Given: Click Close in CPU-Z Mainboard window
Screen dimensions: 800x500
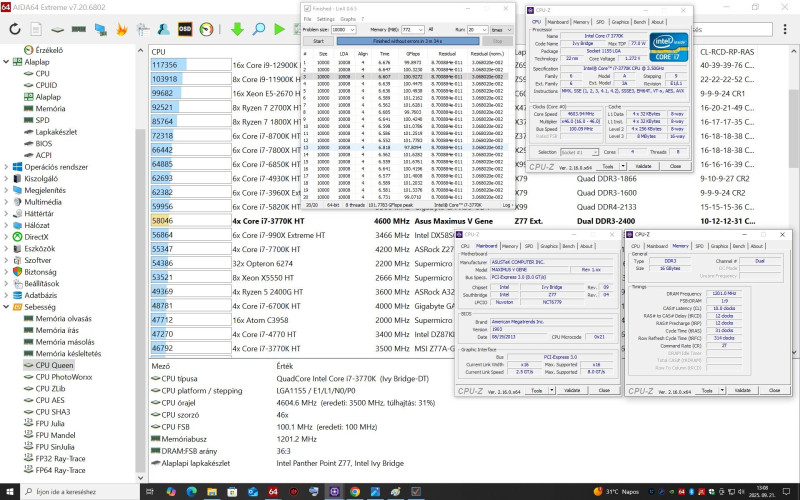Looking at the screenshot, I should [604, 390].
